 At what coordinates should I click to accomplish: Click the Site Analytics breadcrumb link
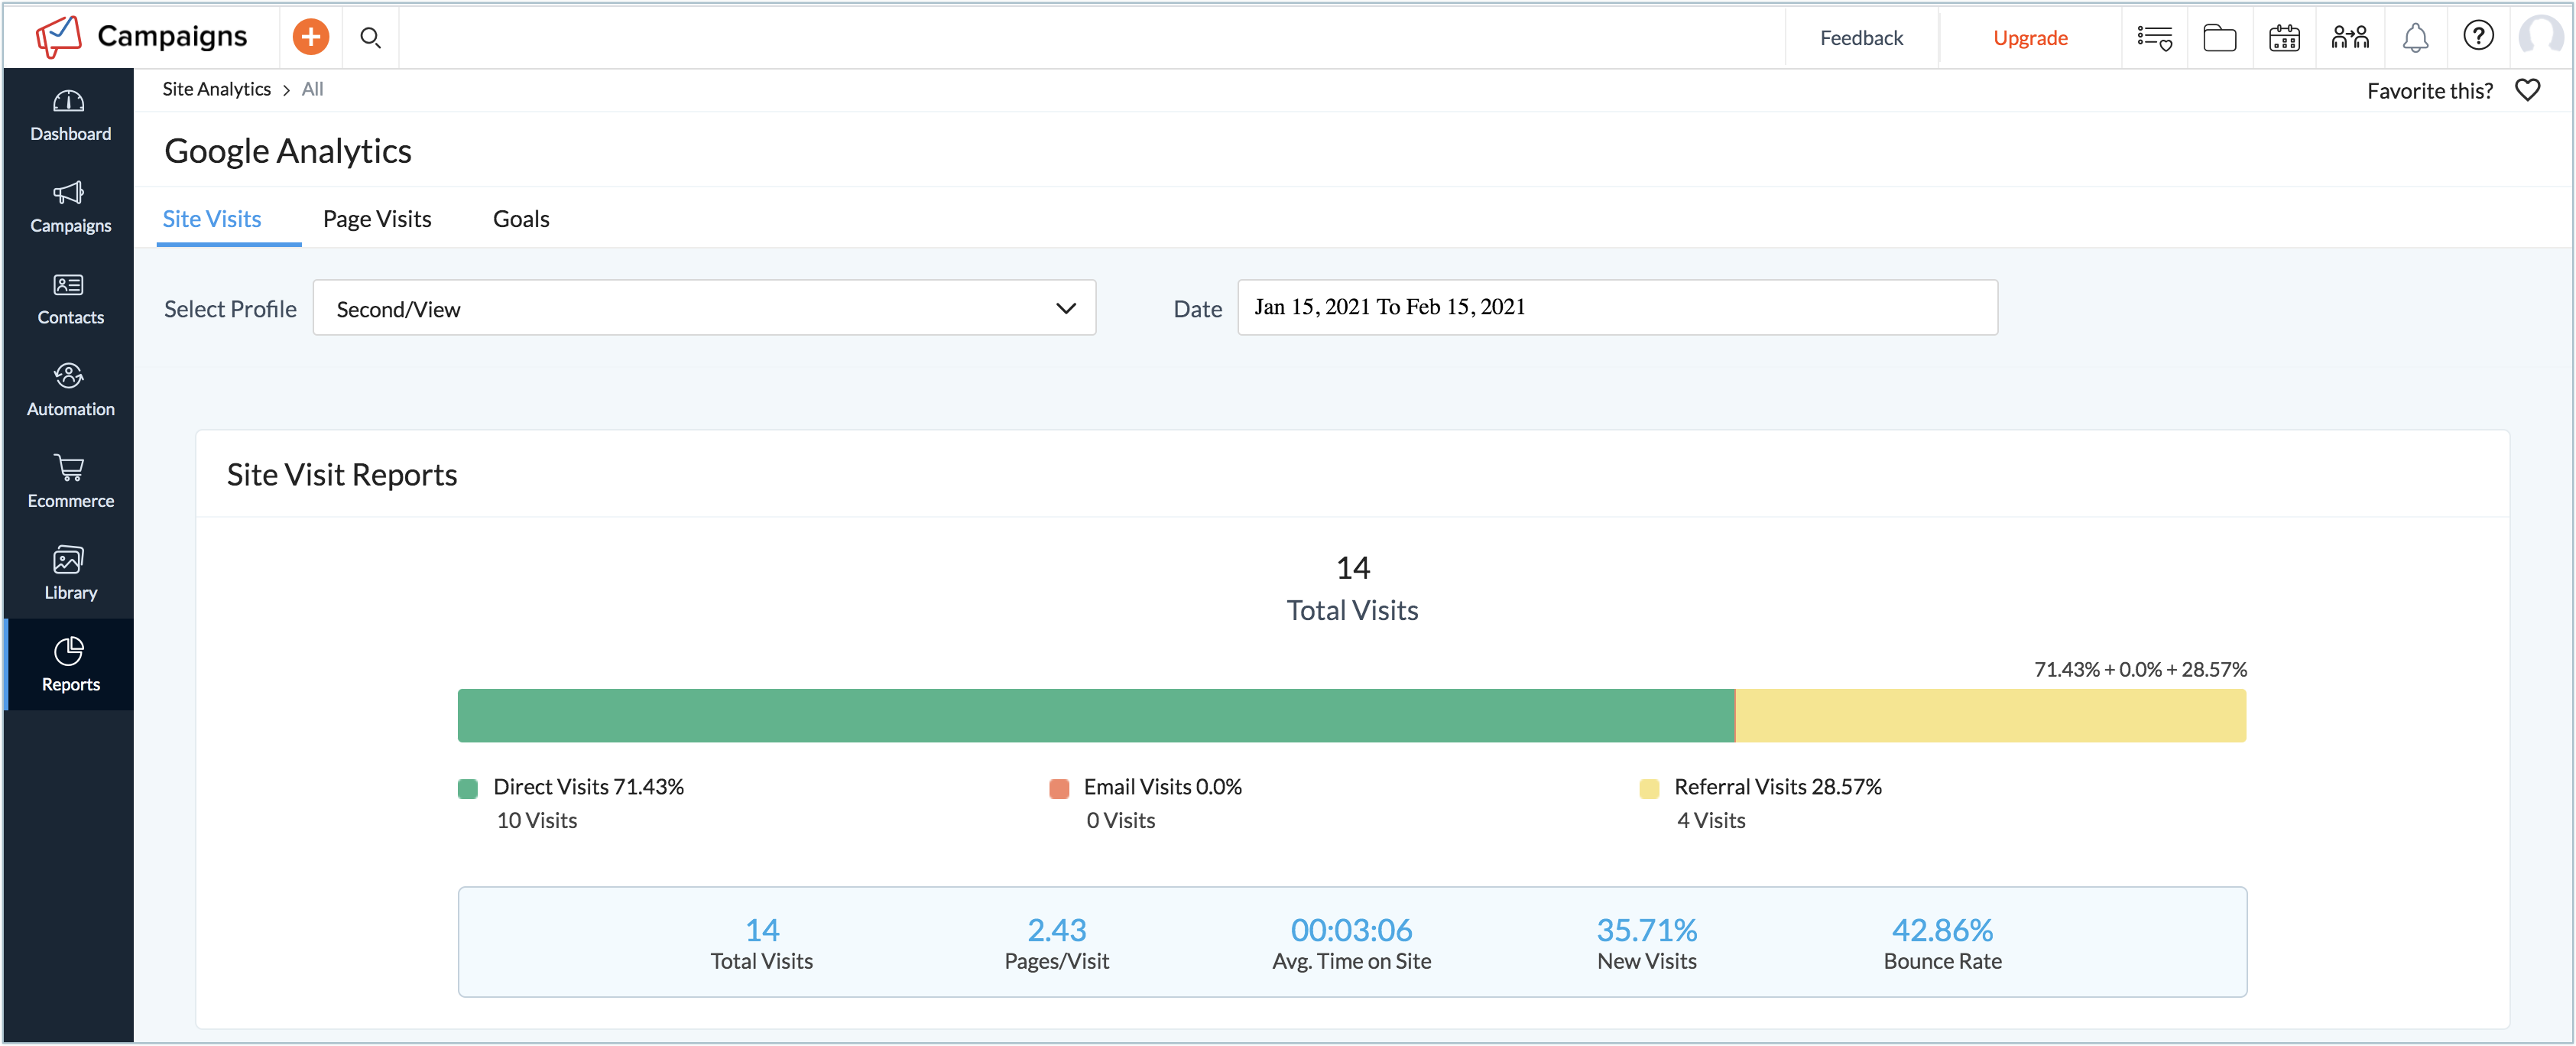point(216,89)
